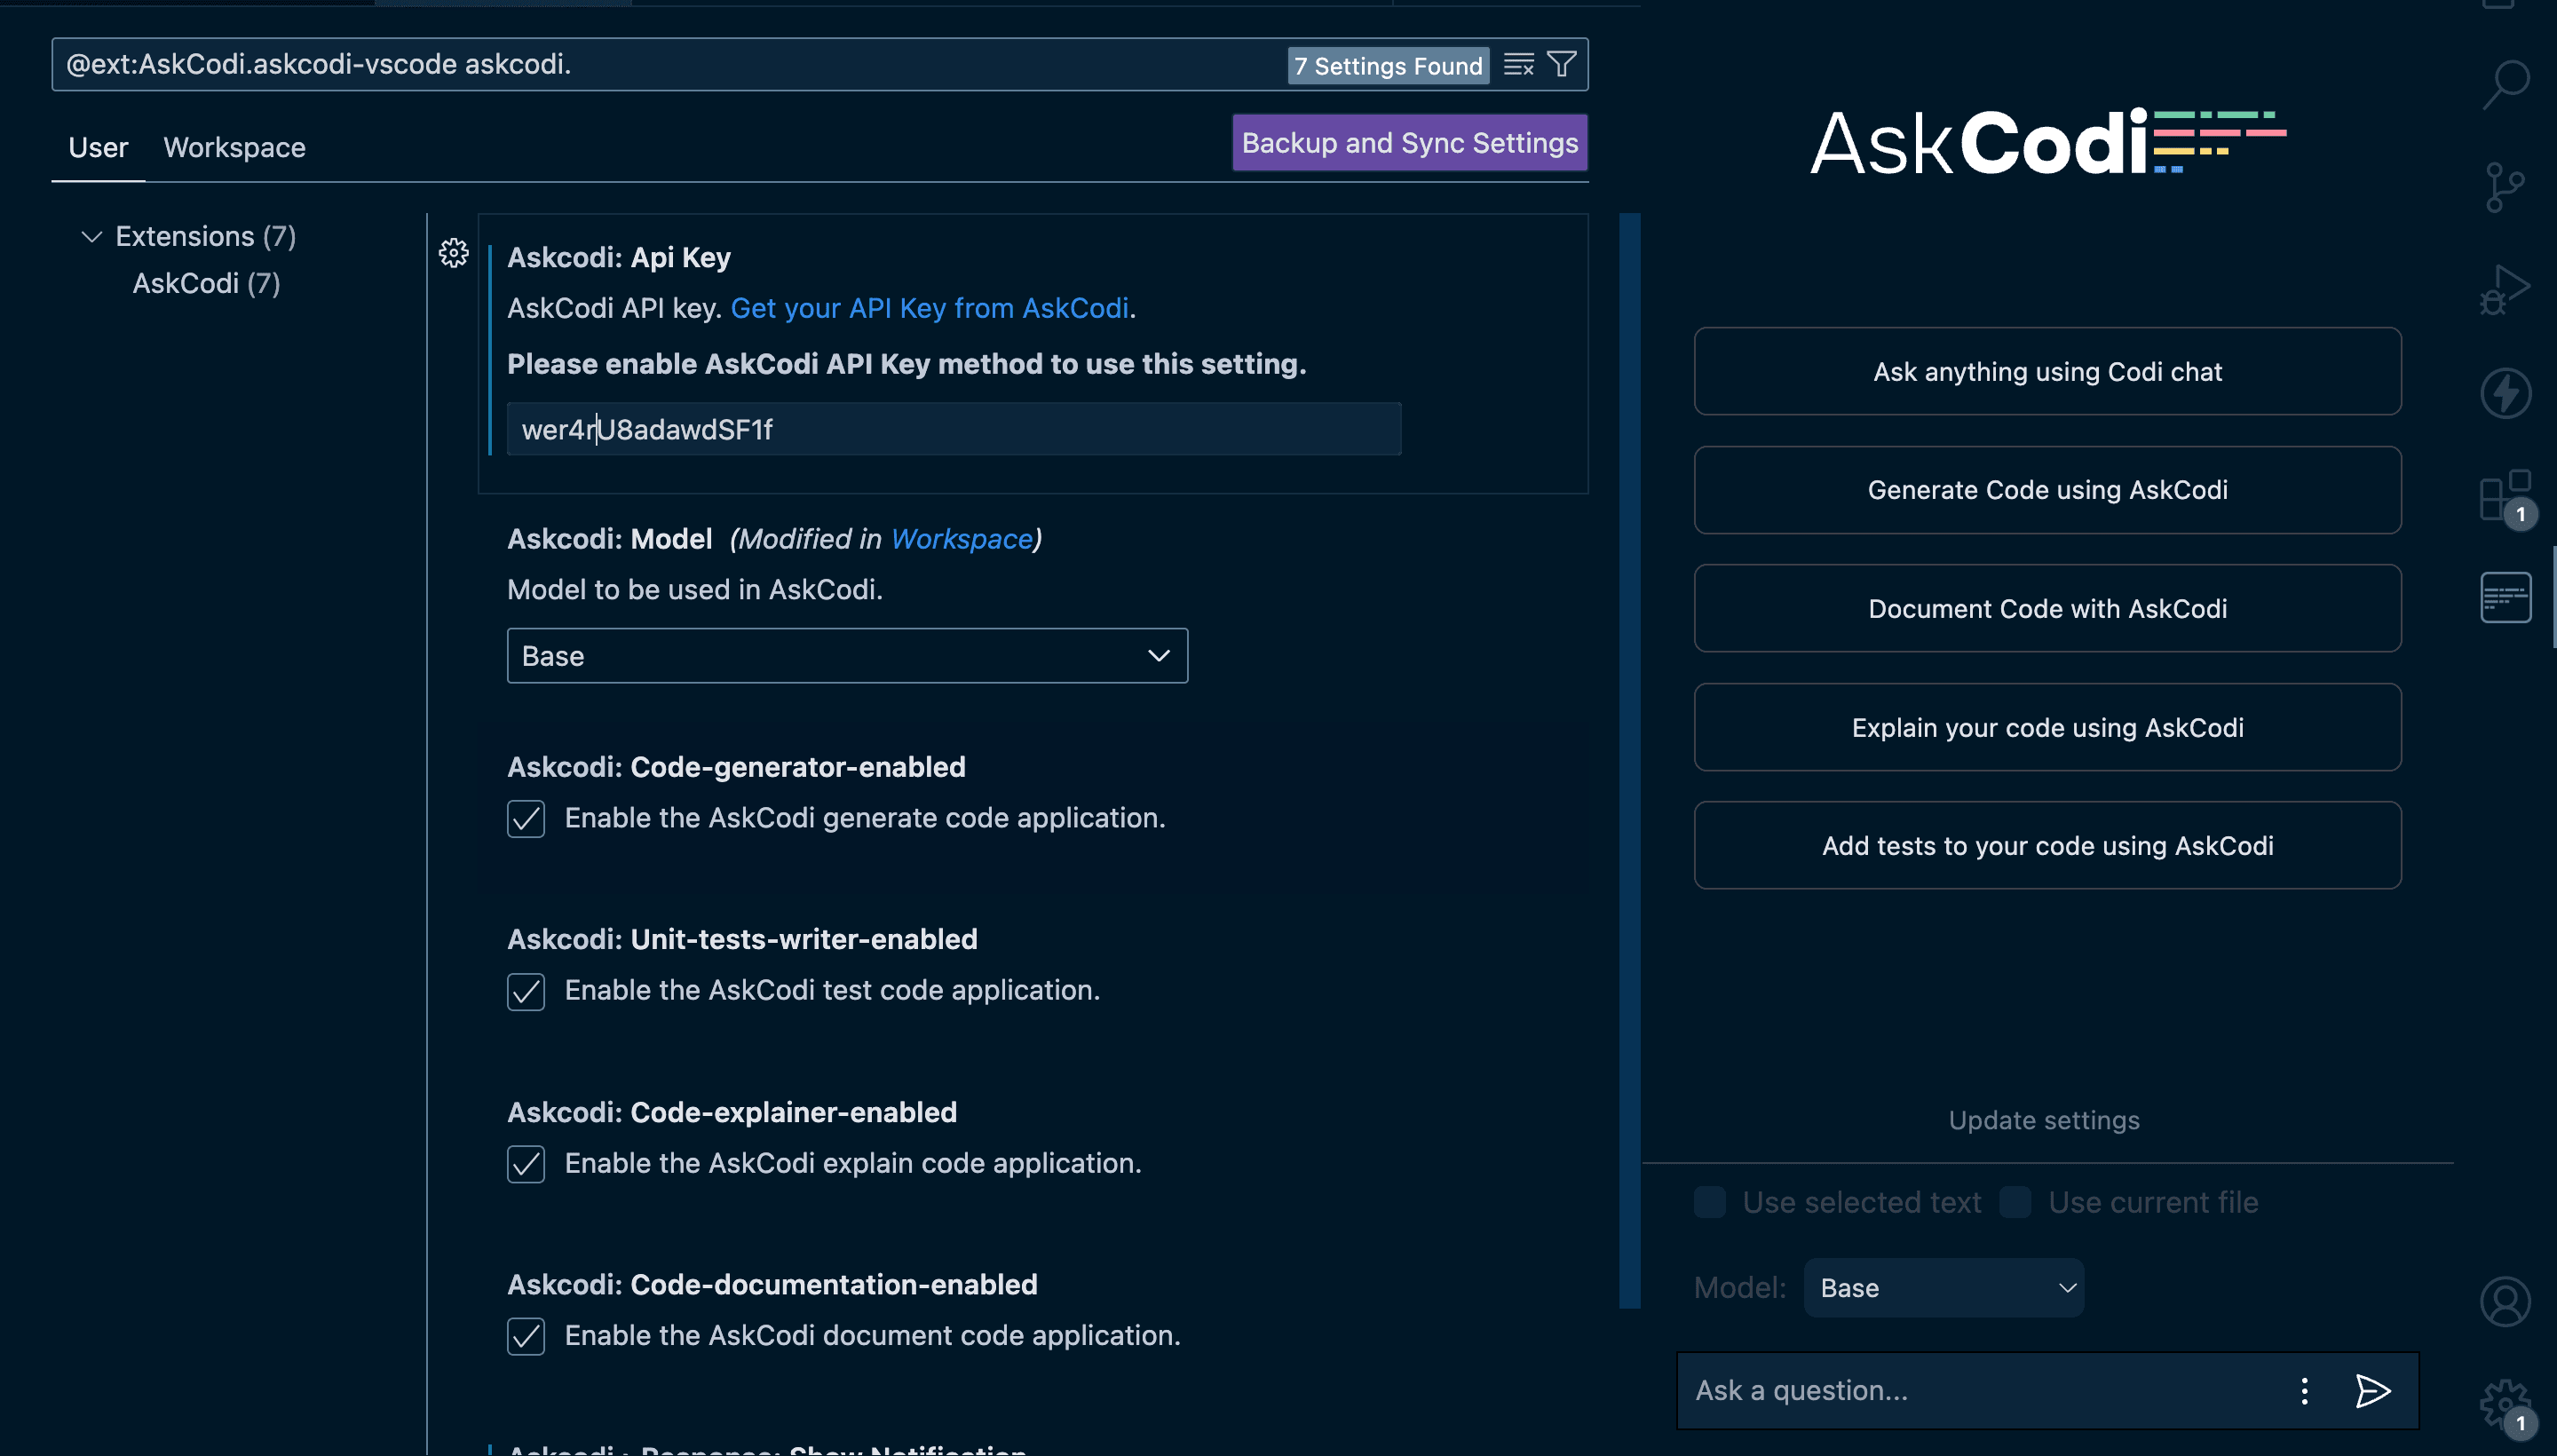Collapse the Extensions (7) tree group

[x=91, y=237]
